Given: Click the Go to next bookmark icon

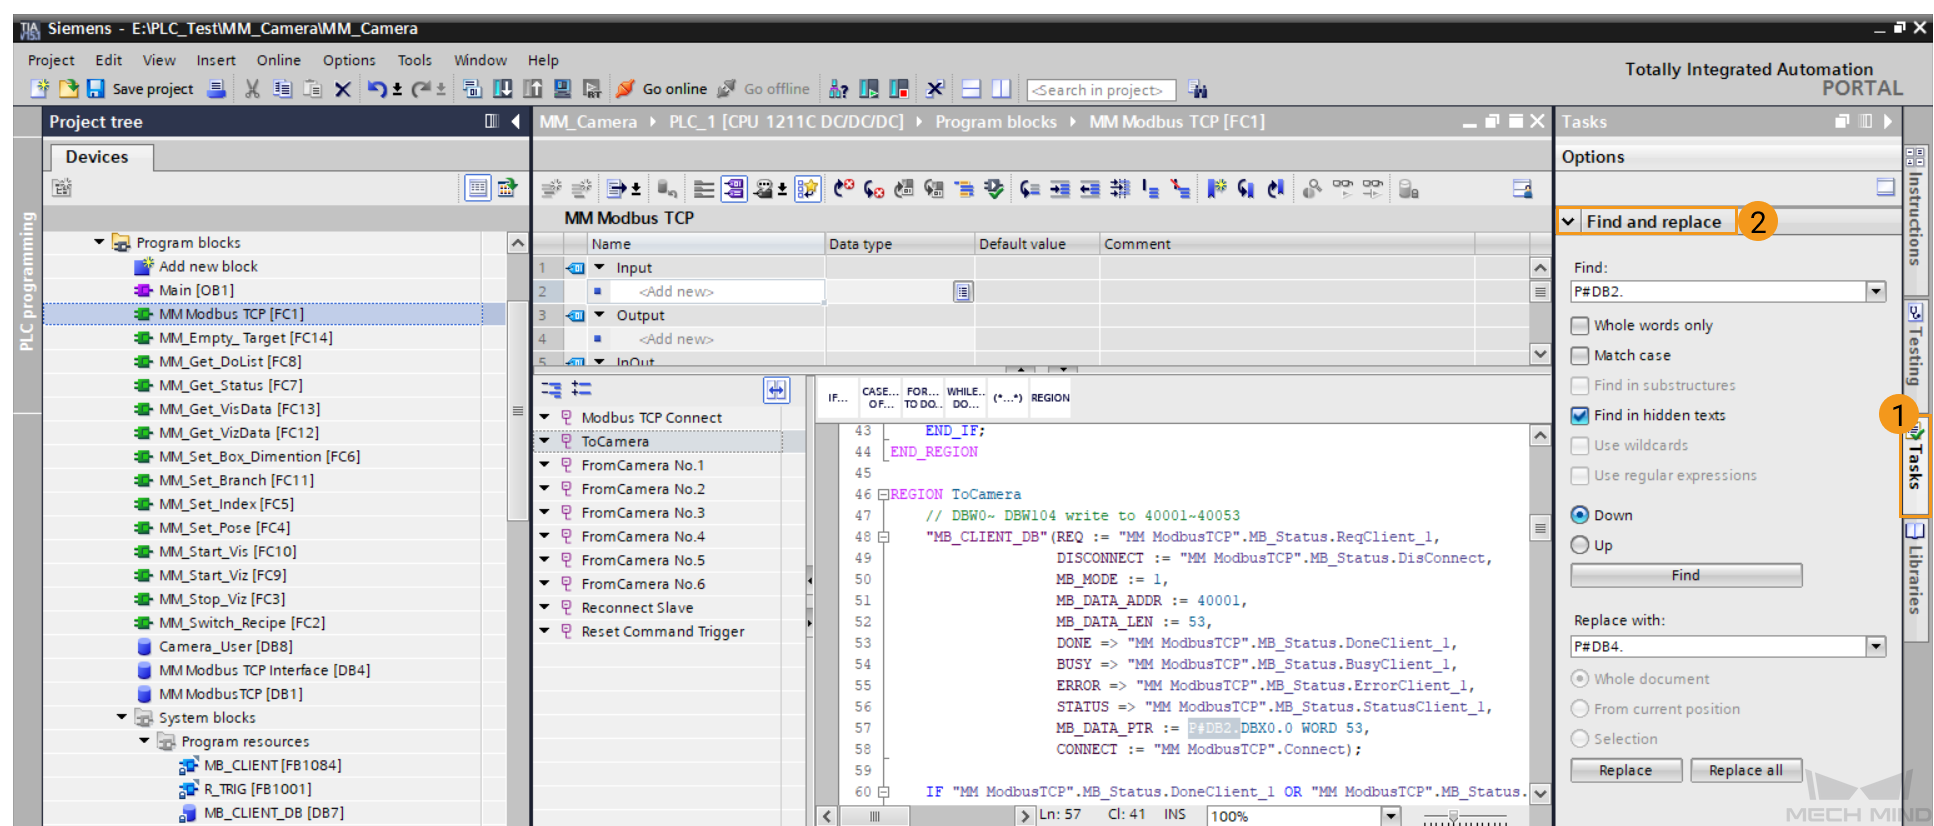Looking at the screenshot, I should coord(1246,188).
